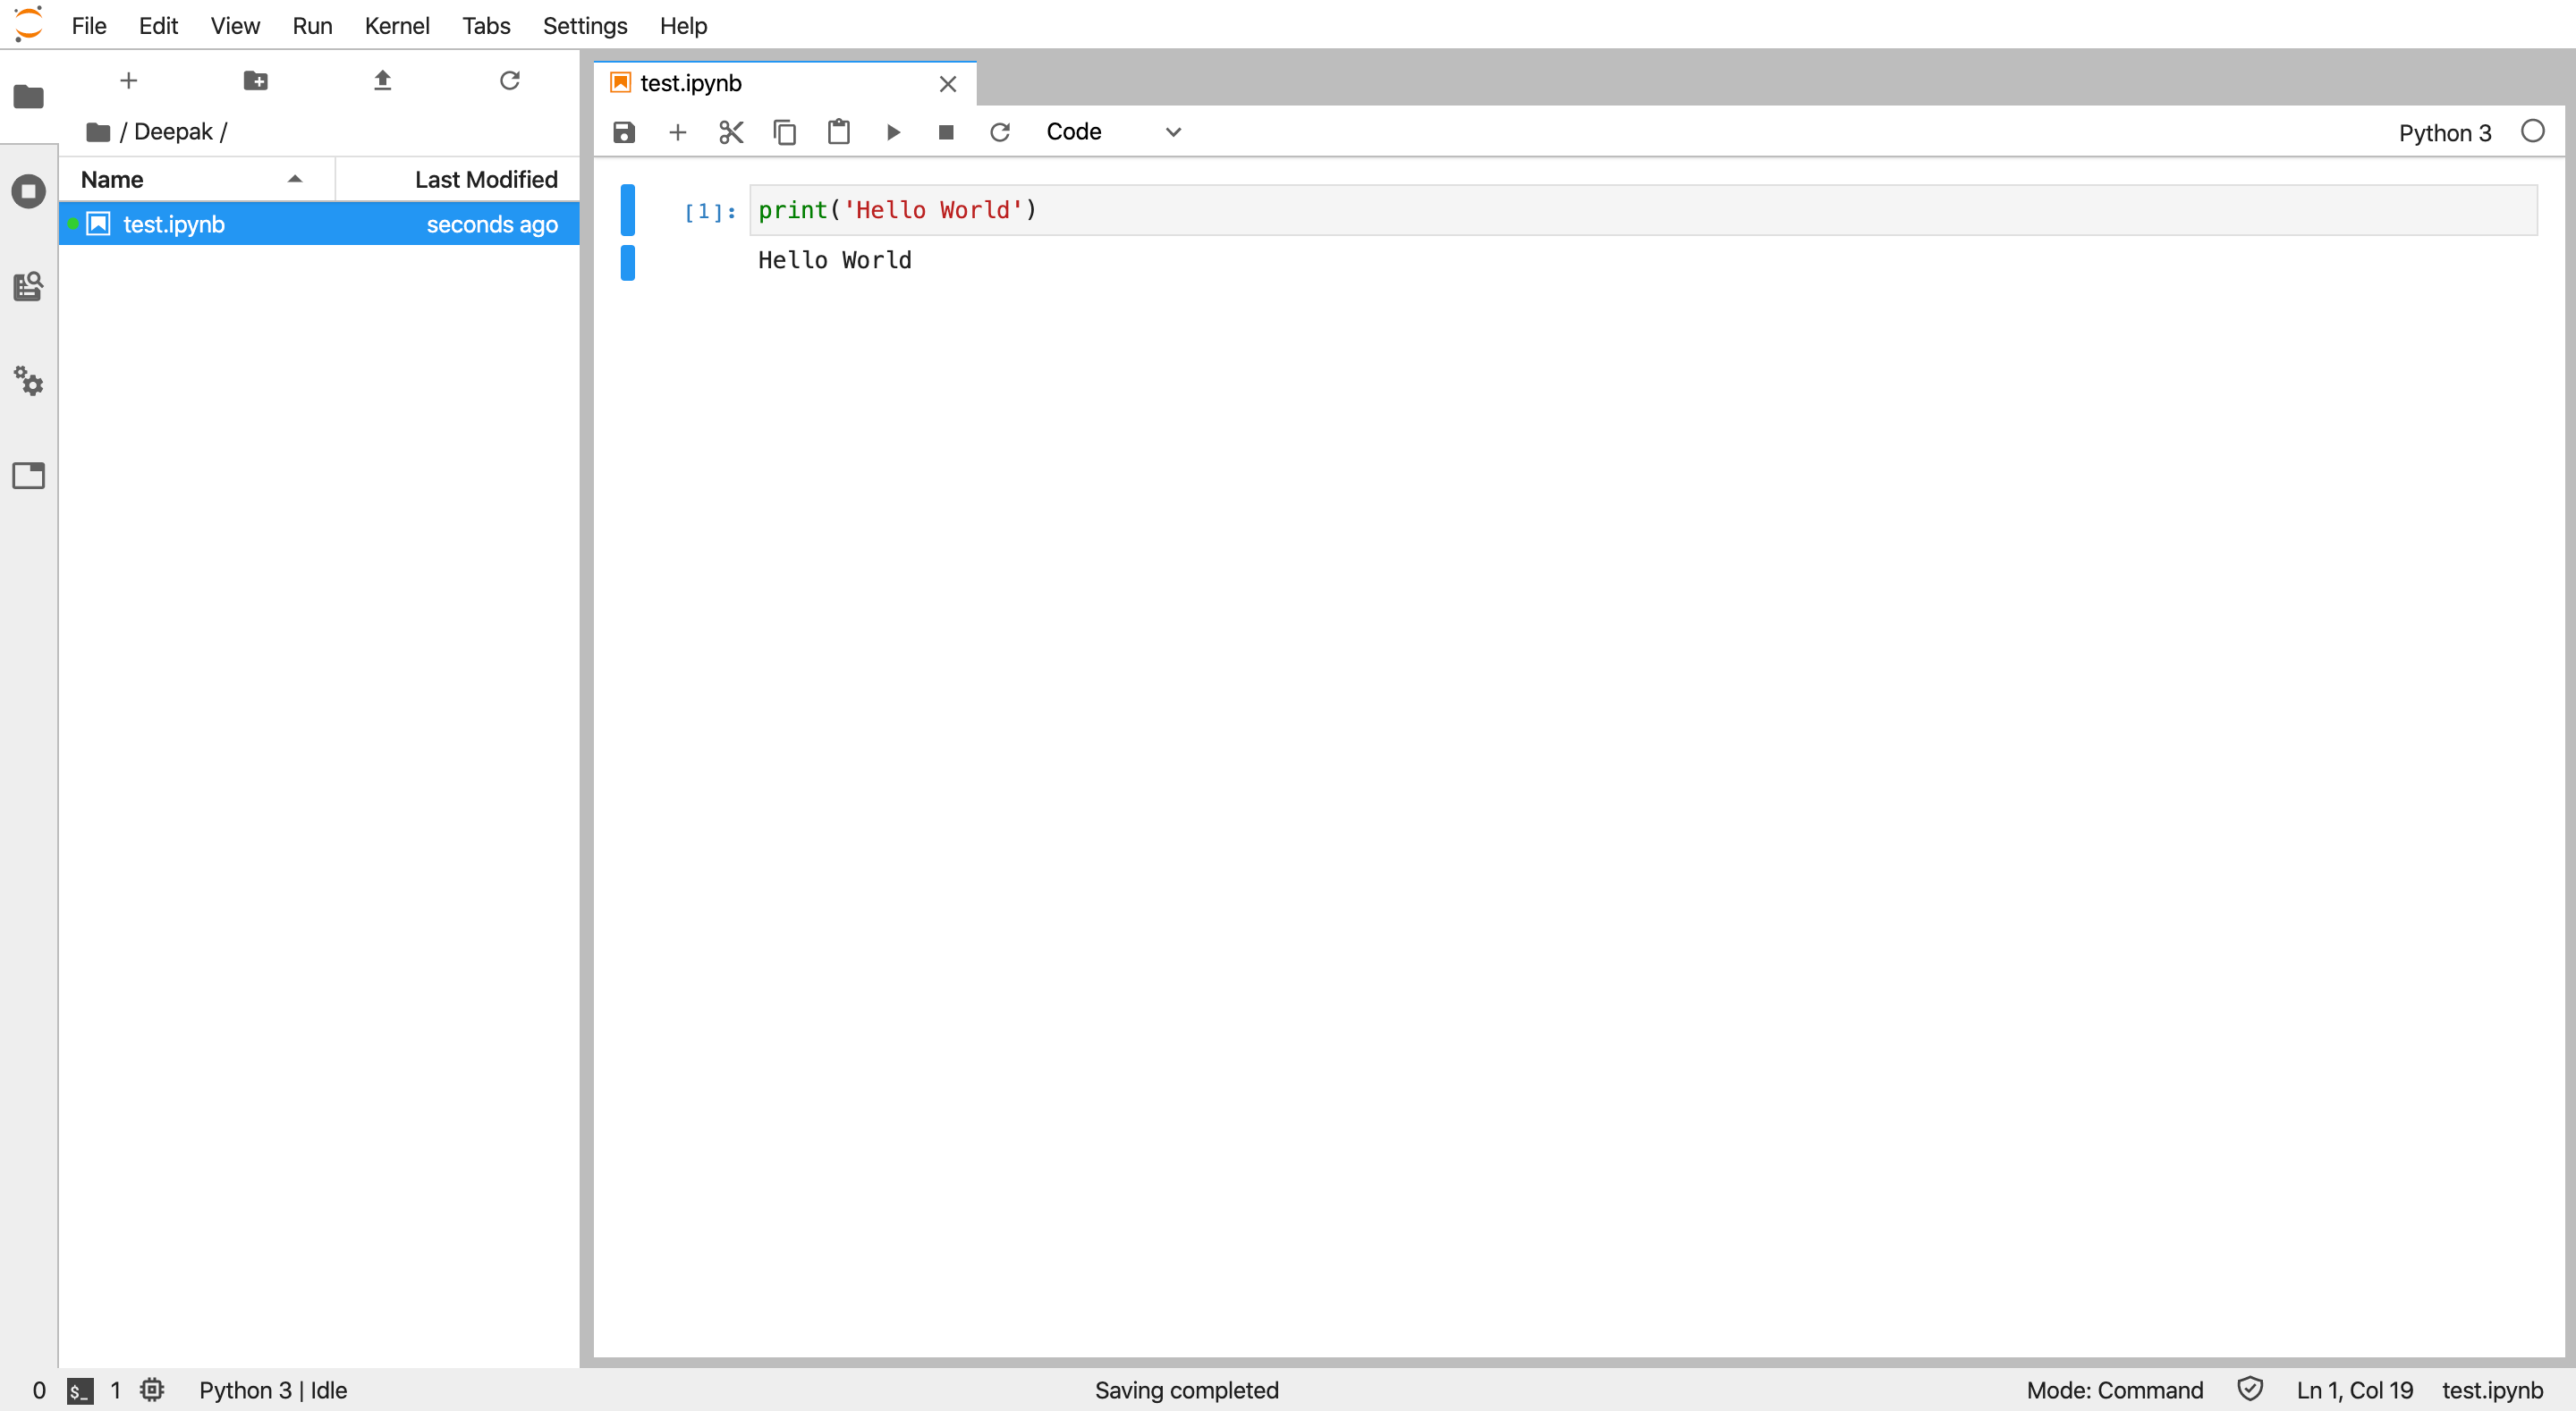
Task: Run the selected cell
Action: (x=893, y=131)
